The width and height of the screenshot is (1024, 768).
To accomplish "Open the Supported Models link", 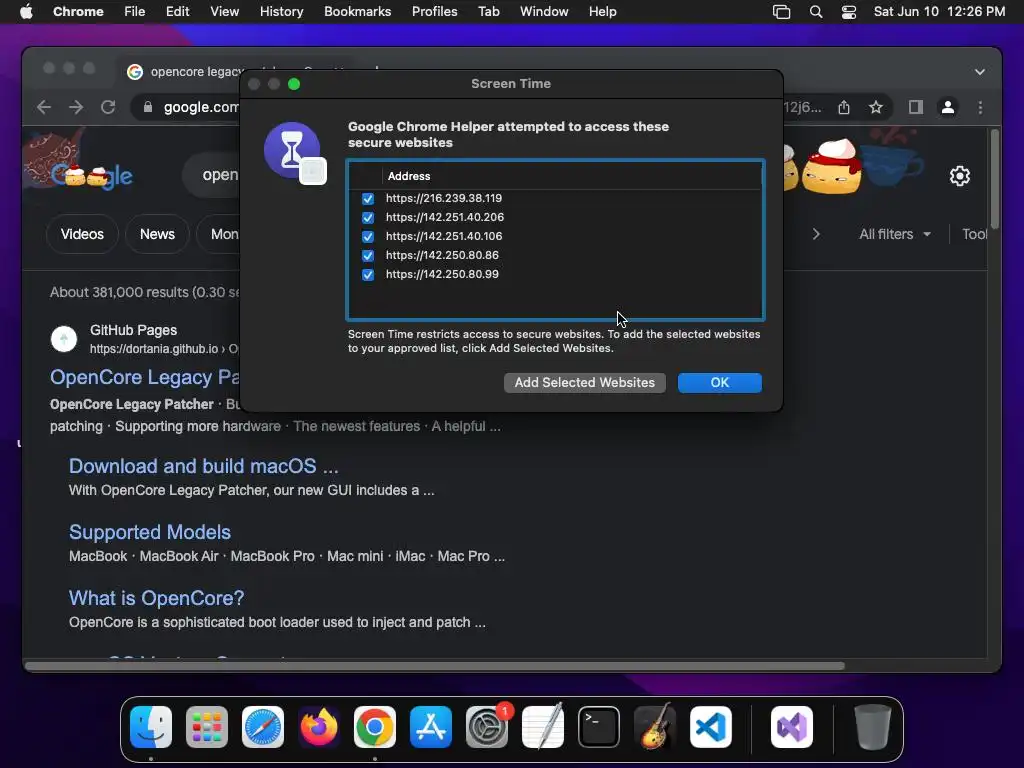I will pyautogui.click(x=150, y=532).
